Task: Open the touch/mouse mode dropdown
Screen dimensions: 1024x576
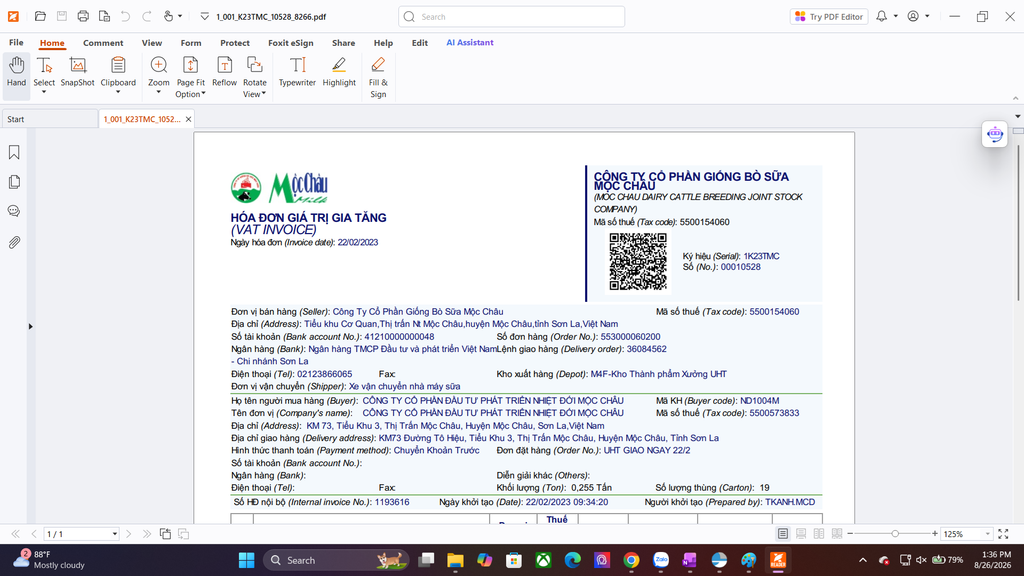Action: tap(180, 16)
